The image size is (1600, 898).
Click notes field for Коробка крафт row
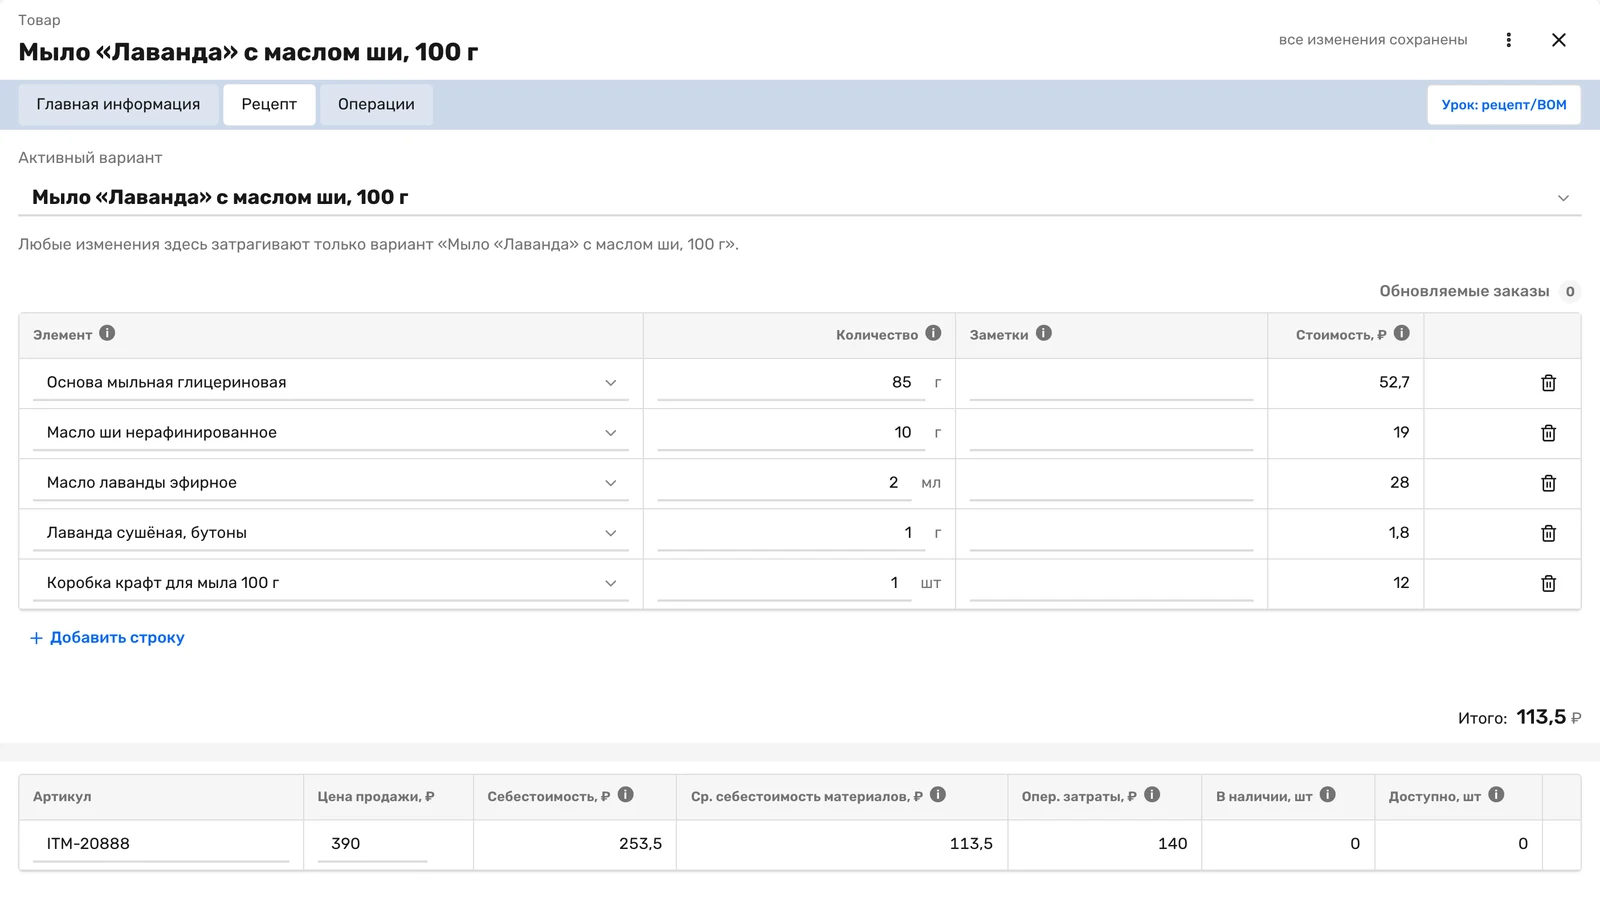(1111, 583)
